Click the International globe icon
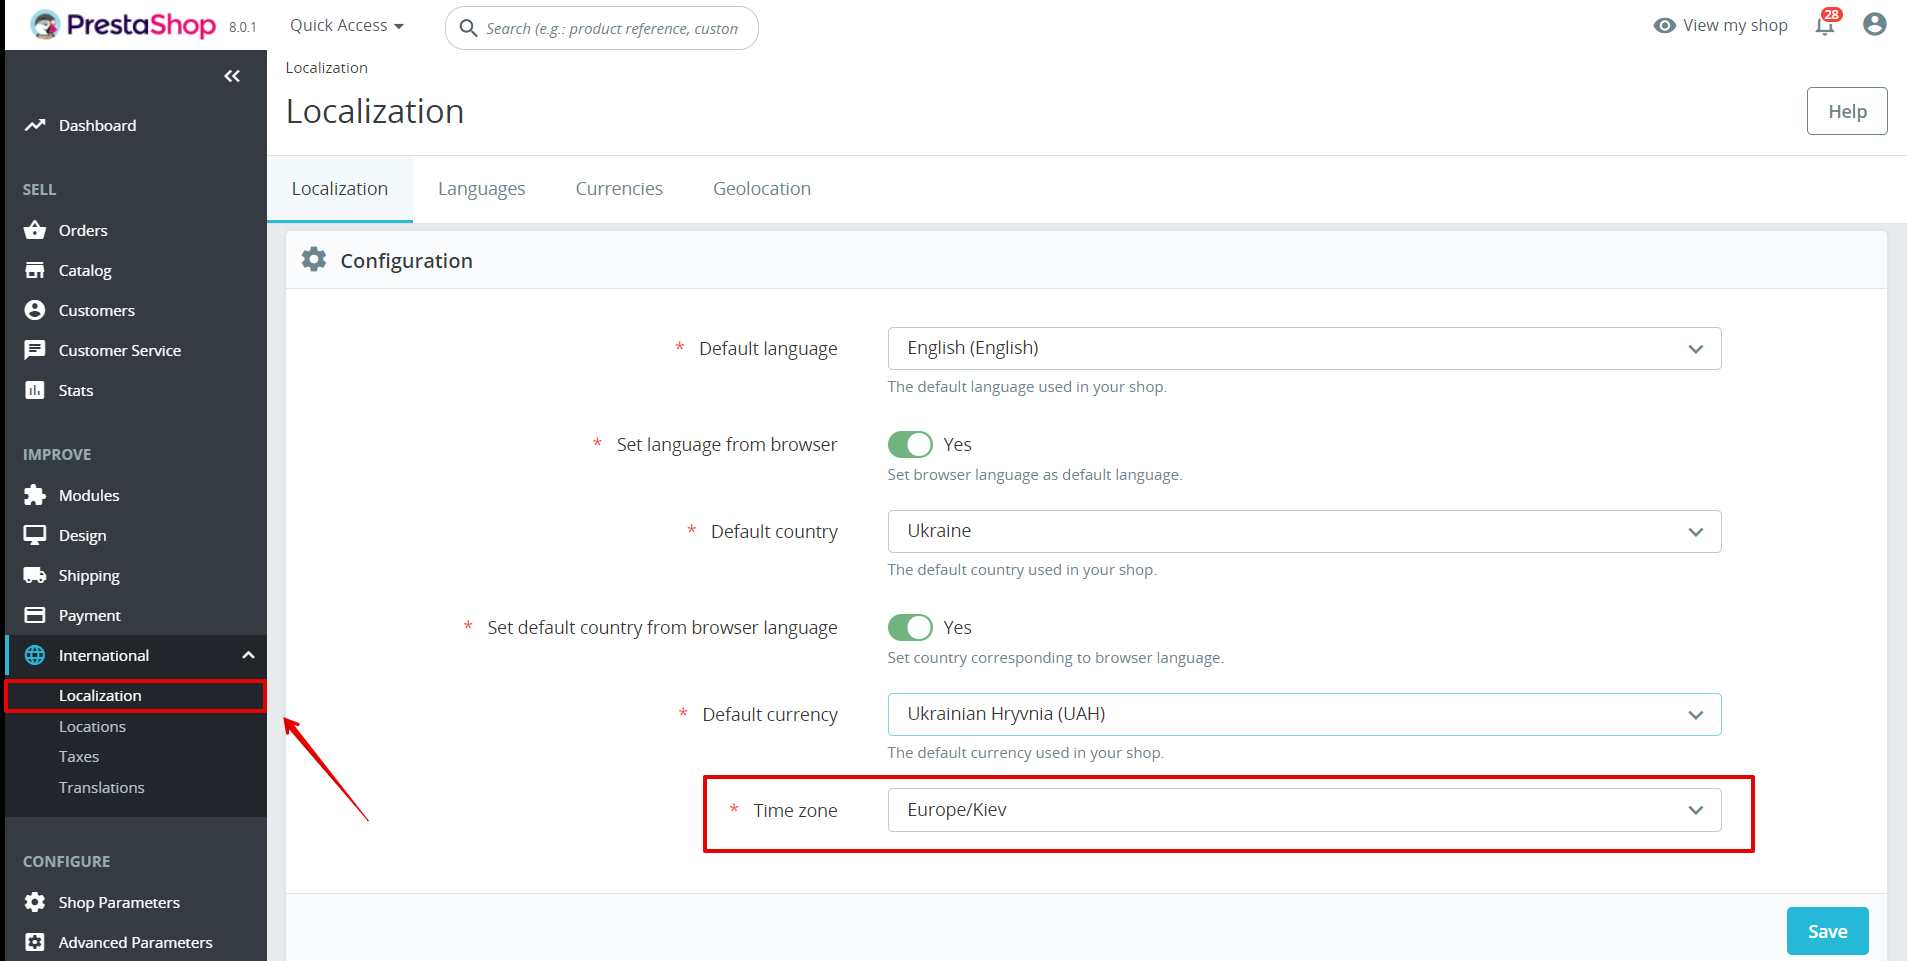 click(x=35, y=655)
